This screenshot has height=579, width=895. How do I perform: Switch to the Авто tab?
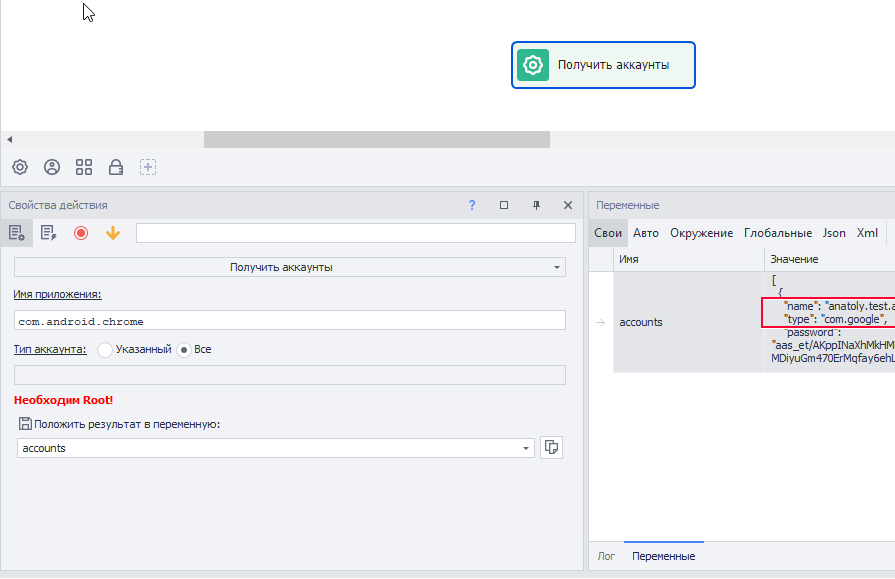(x=646, y=233)
